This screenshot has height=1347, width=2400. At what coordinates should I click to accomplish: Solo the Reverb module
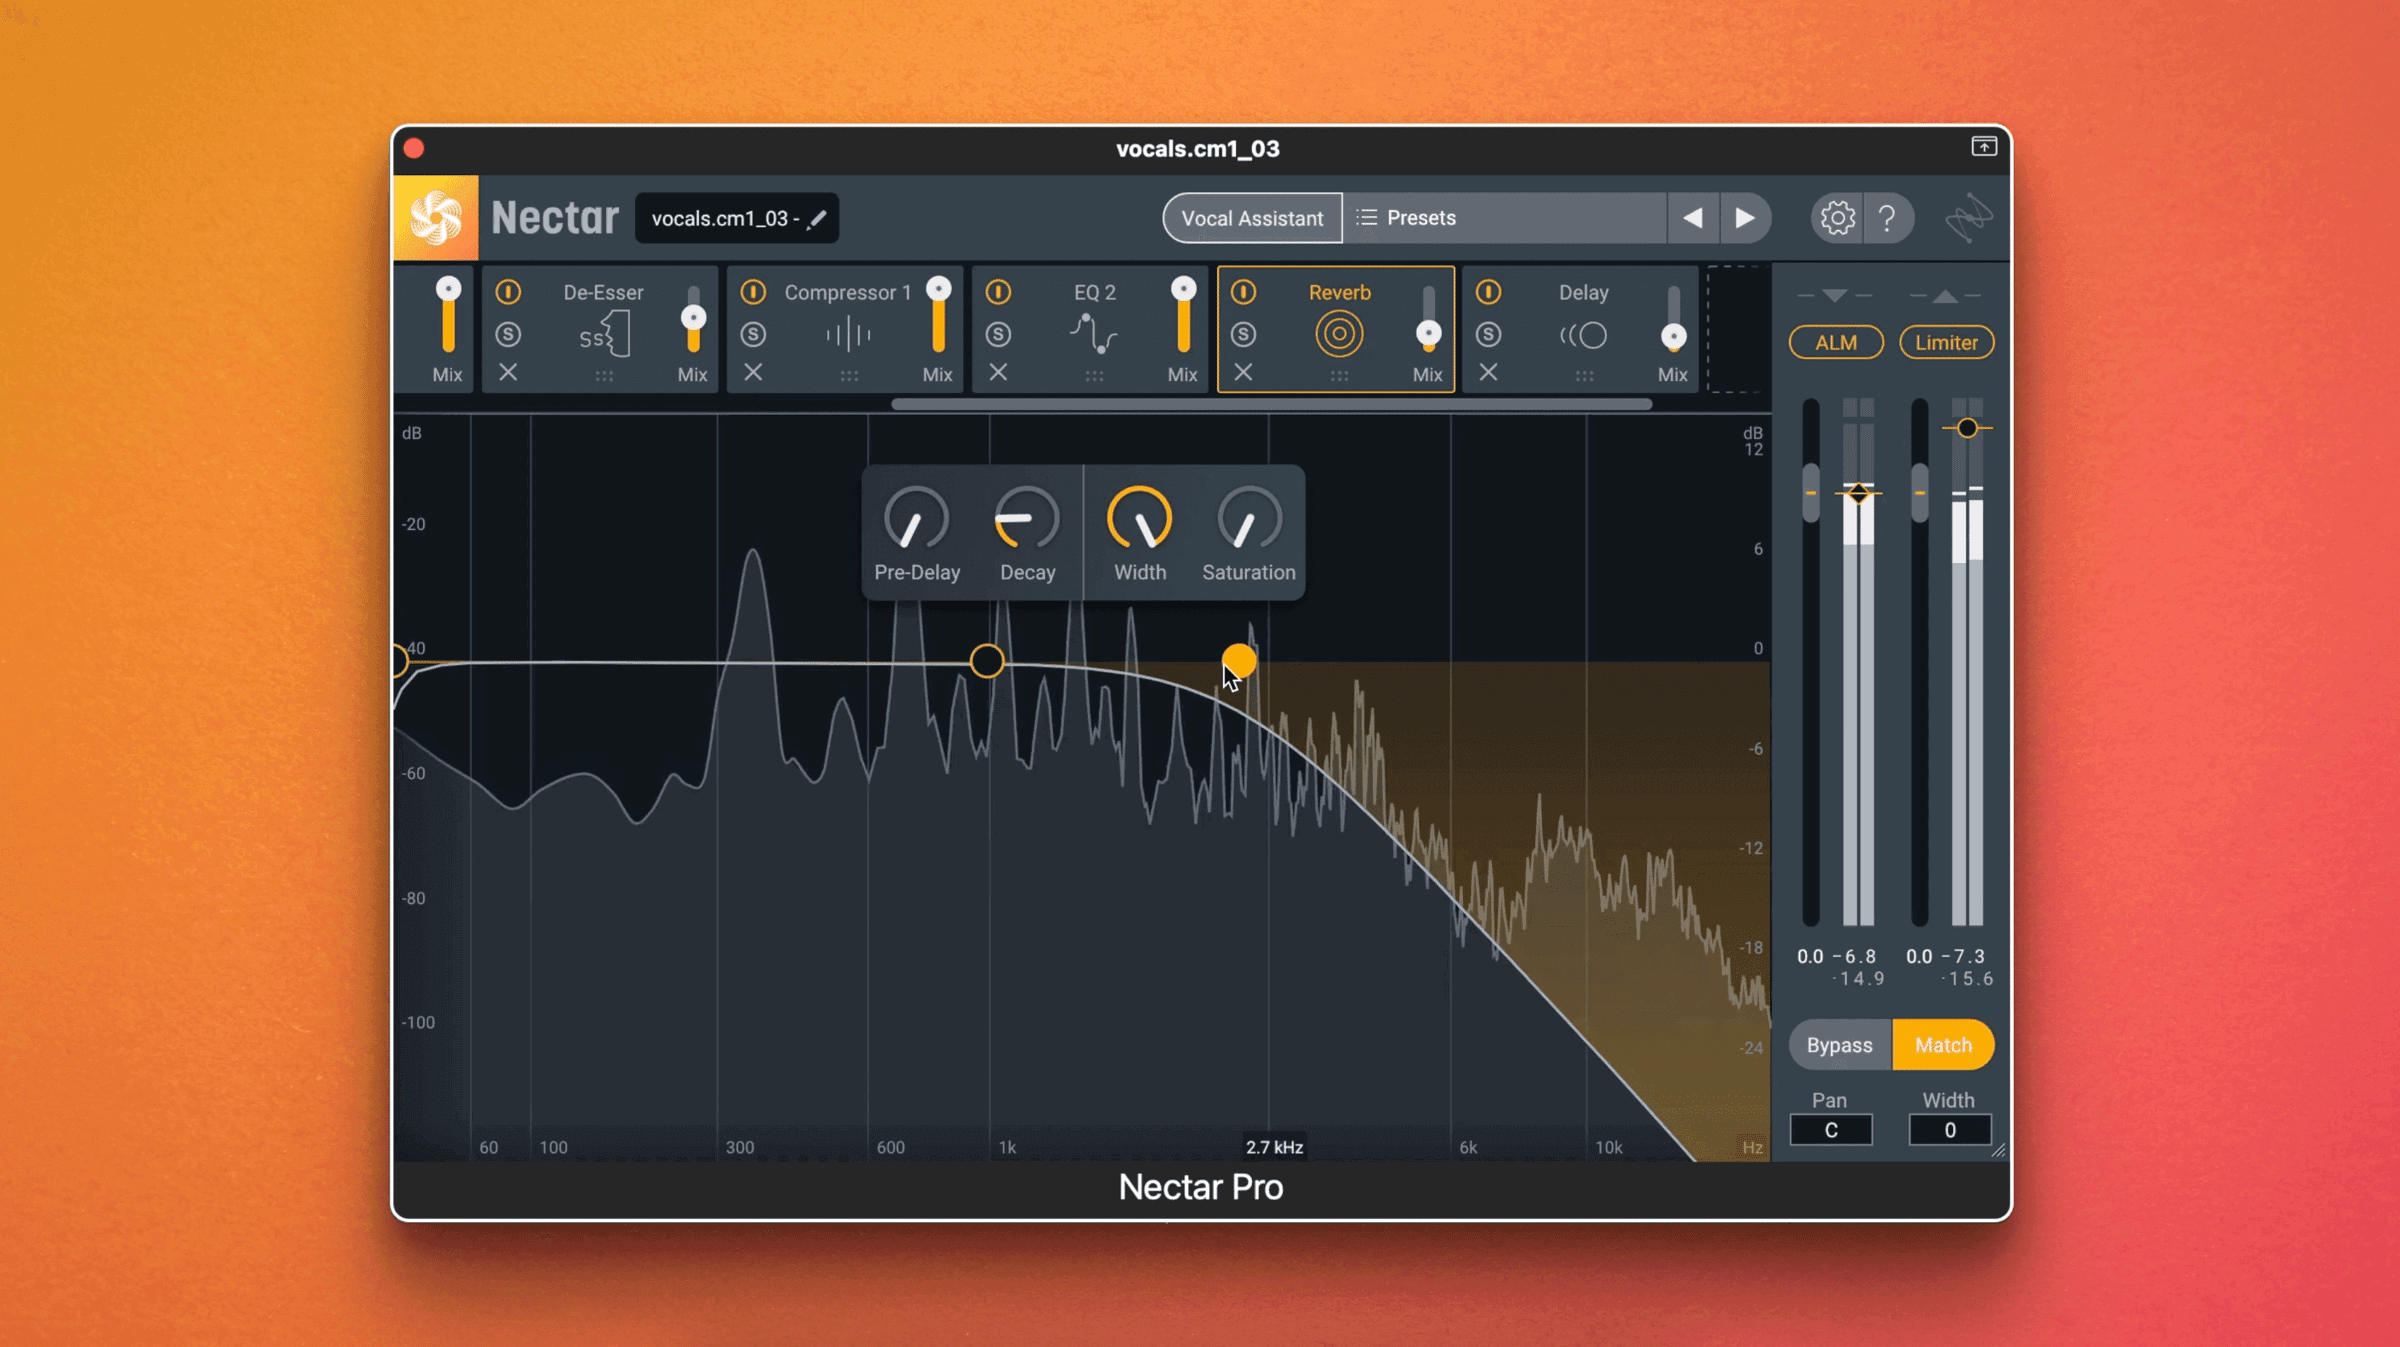pyautogui.click(x=1243, y=334)
